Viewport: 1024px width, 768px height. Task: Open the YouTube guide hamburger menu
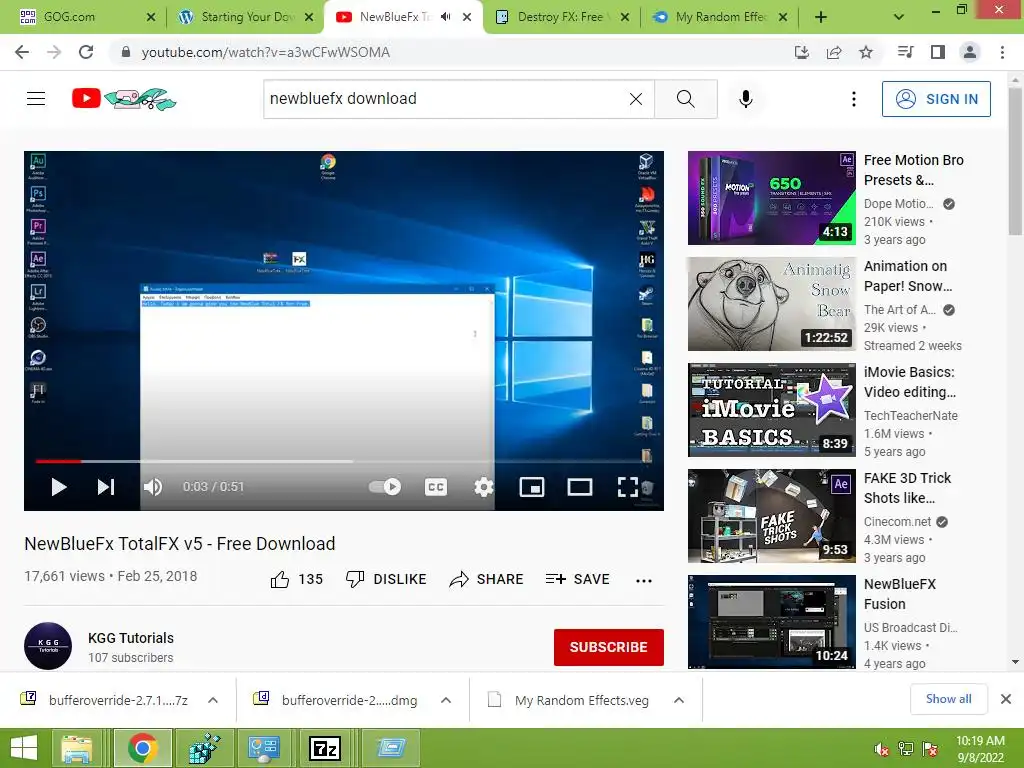[x=36, y=99]
